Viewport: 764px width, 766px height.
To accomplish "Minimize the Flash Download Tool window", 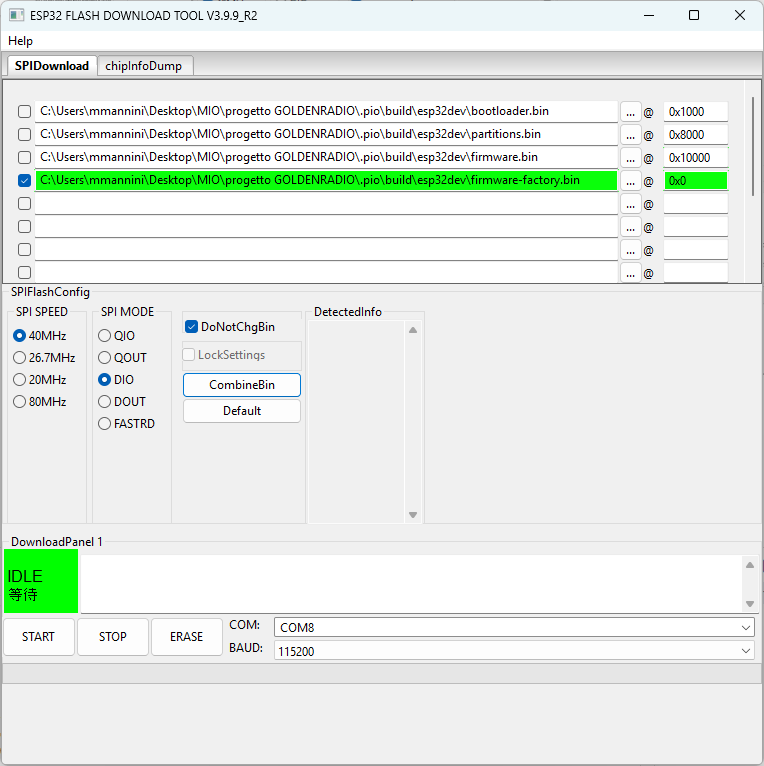I will pos(649,16).
